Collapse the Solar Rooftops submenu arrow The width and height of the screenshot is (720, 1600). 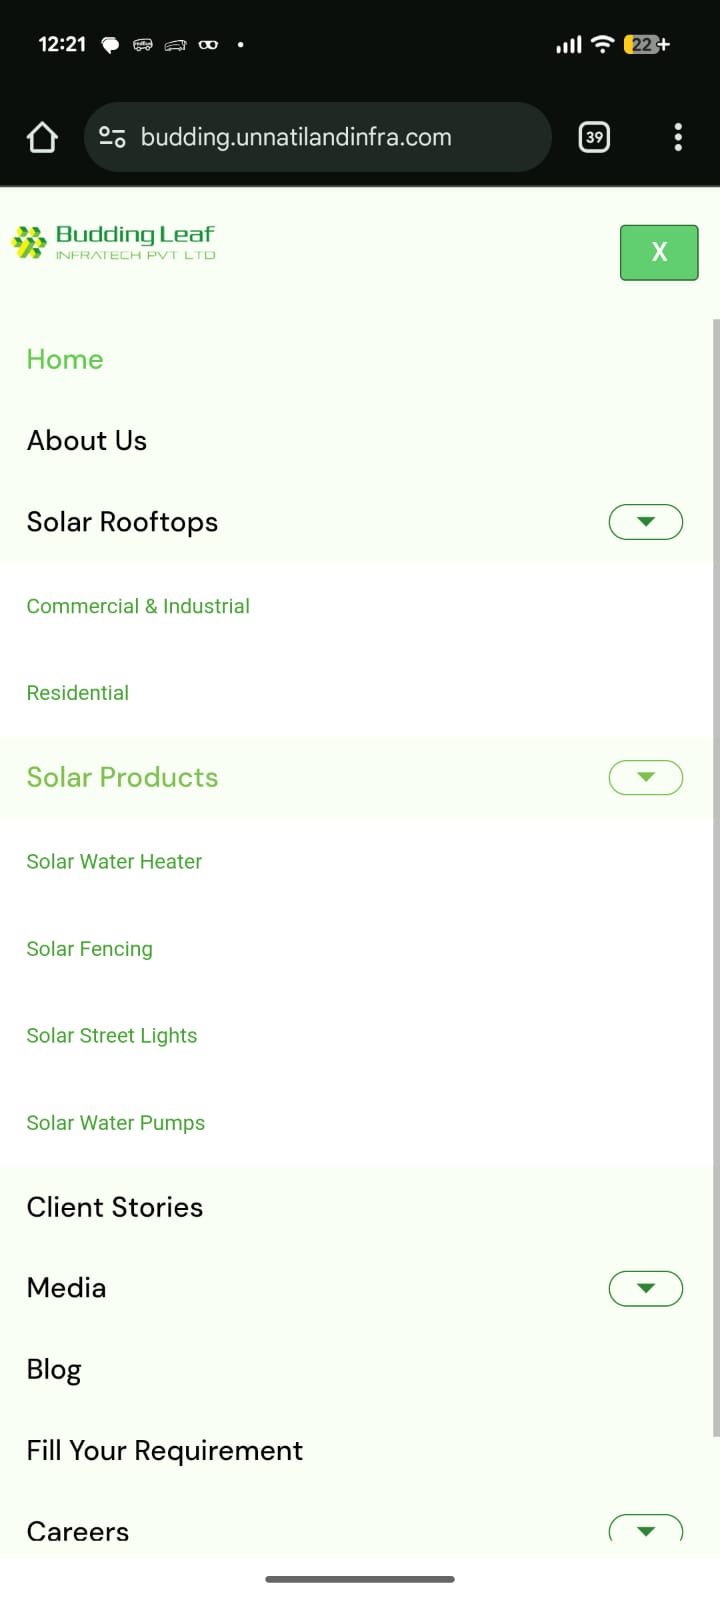(646, 522)
